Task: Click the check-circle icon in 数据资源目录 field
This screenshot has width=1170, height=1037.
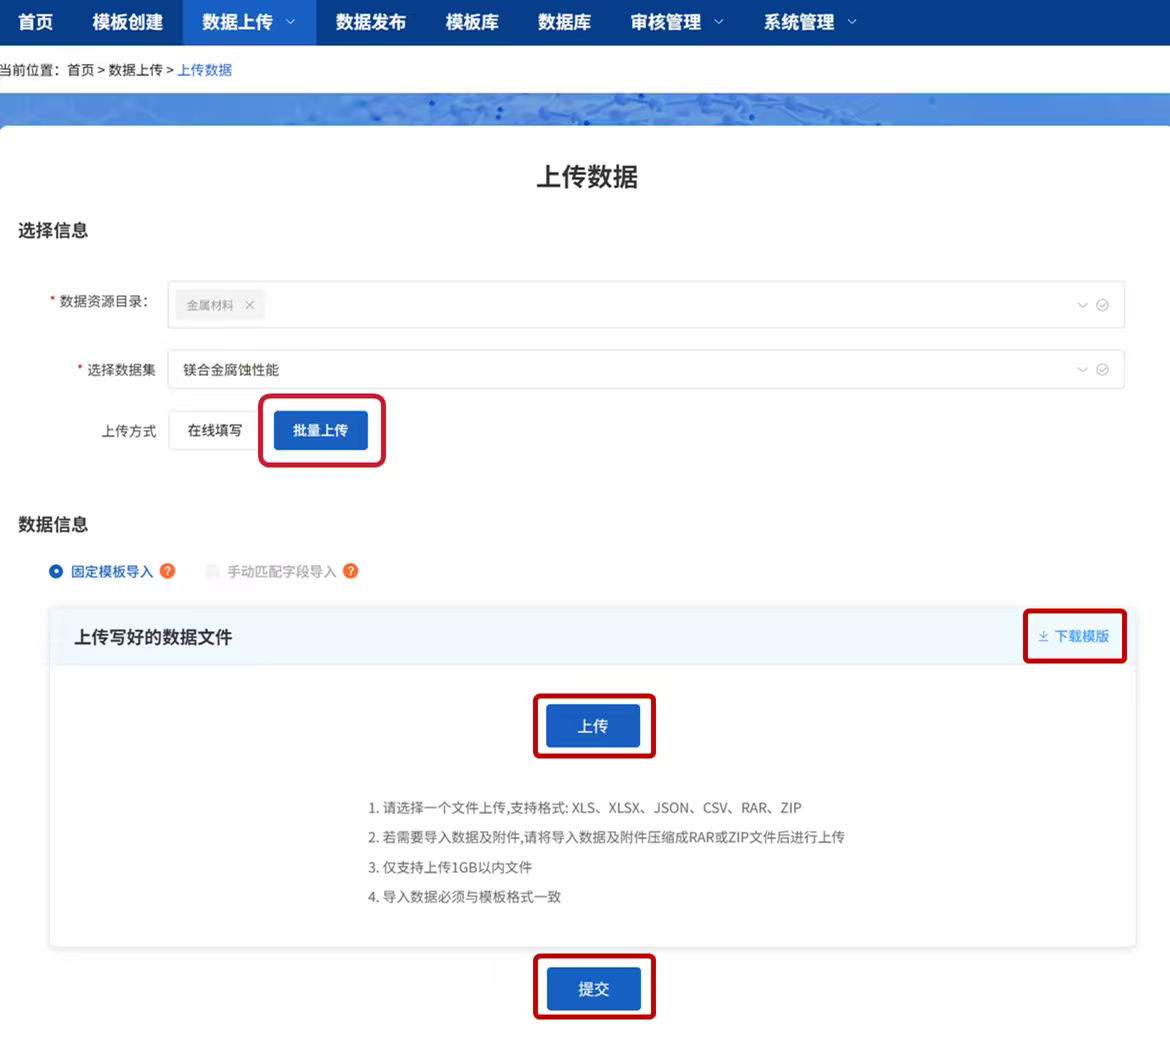Action: point(1102,305)
